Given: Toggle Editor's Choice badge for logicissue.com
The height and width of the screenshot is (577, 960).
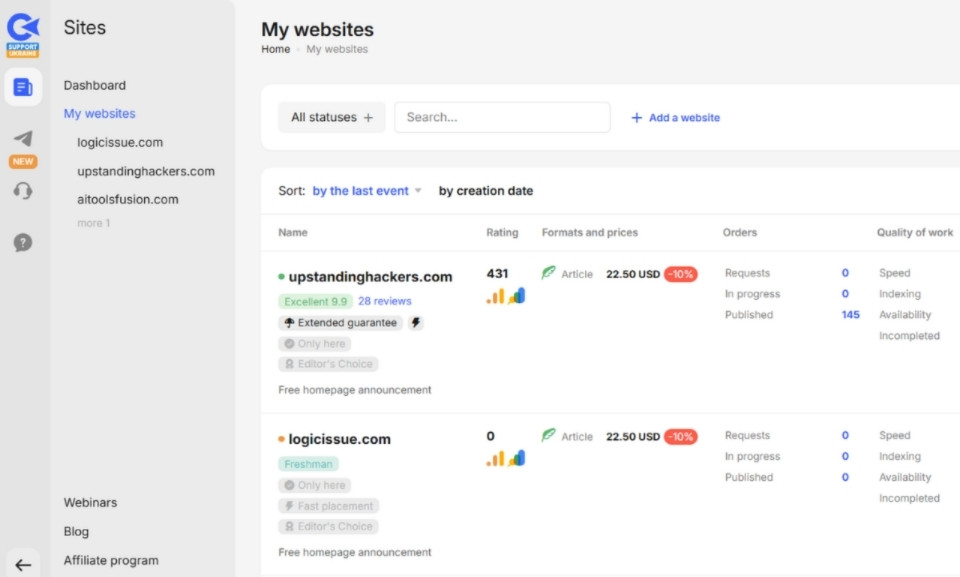Looking at the screenshot, I should 328,527.
